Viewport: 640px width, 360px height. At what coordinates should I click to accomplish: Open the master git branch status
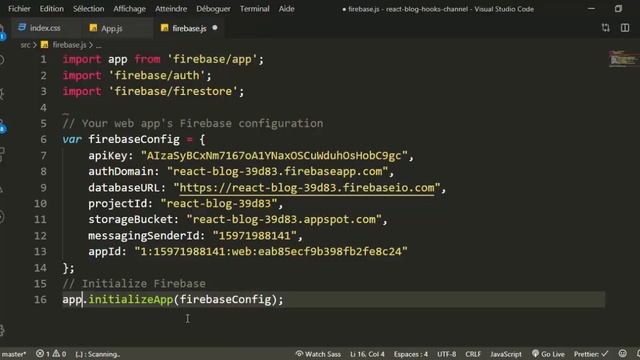pos(13,354)
